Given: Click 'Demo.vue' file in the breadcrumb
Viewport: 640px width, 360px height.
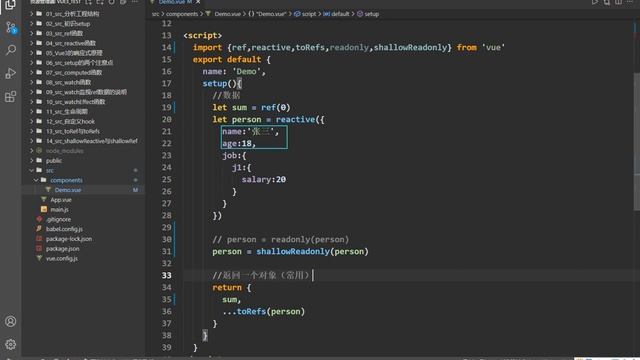Looking at the screenshot, I should tap(227, 14).
